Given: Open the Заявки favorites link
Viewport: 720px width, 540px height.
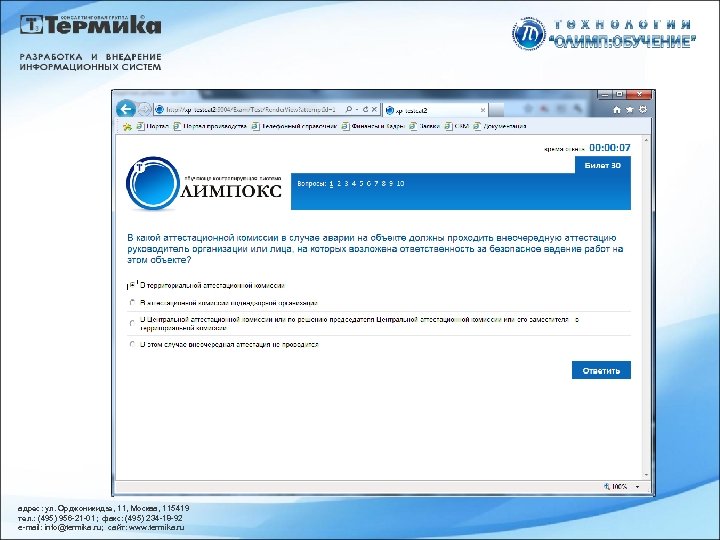Looking at the screenshot, I should [x=425, y=126].
